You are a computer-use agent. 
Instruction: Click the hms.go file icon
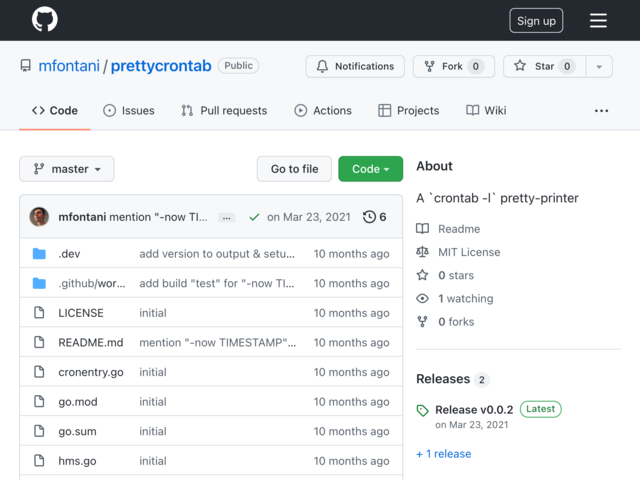39,461
